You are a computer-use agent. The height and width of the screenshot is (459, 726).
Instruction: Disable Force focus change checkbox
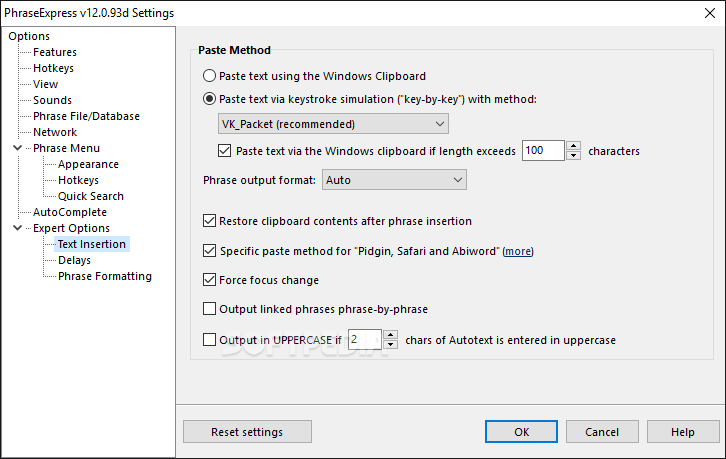209,280
